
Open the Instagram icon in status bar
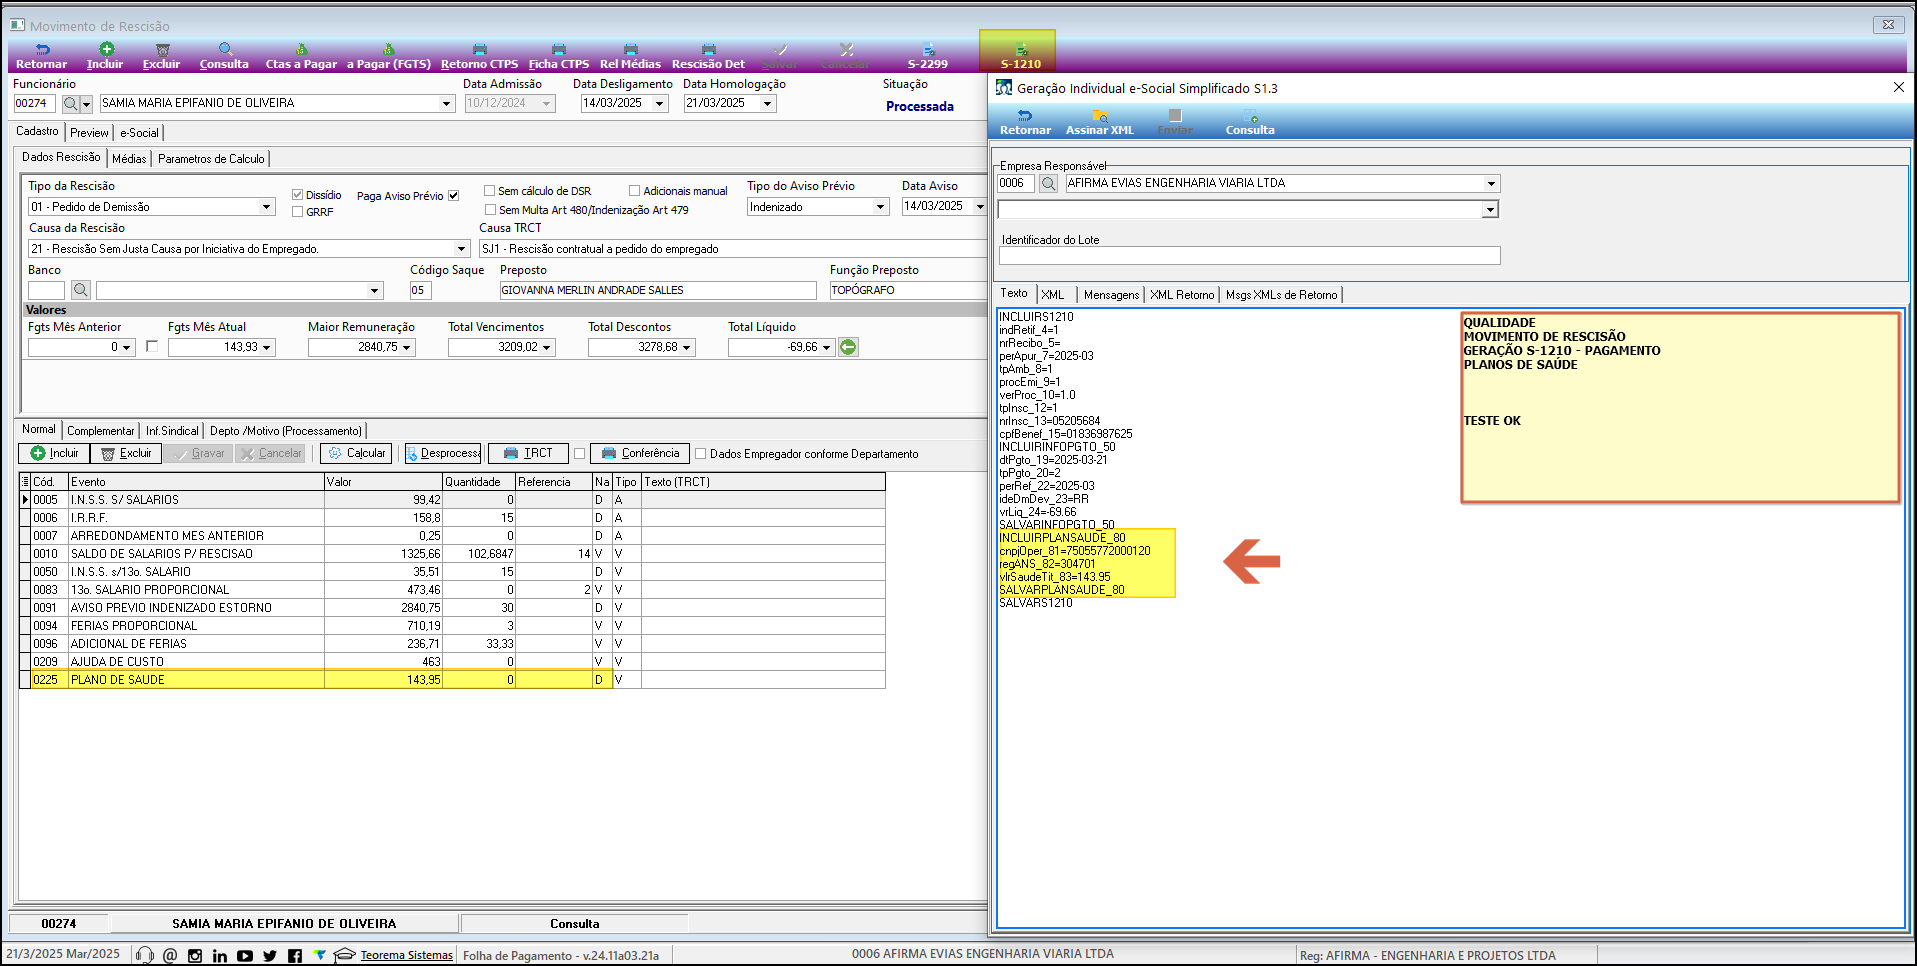pyautogui.click(x=195, y=956)
